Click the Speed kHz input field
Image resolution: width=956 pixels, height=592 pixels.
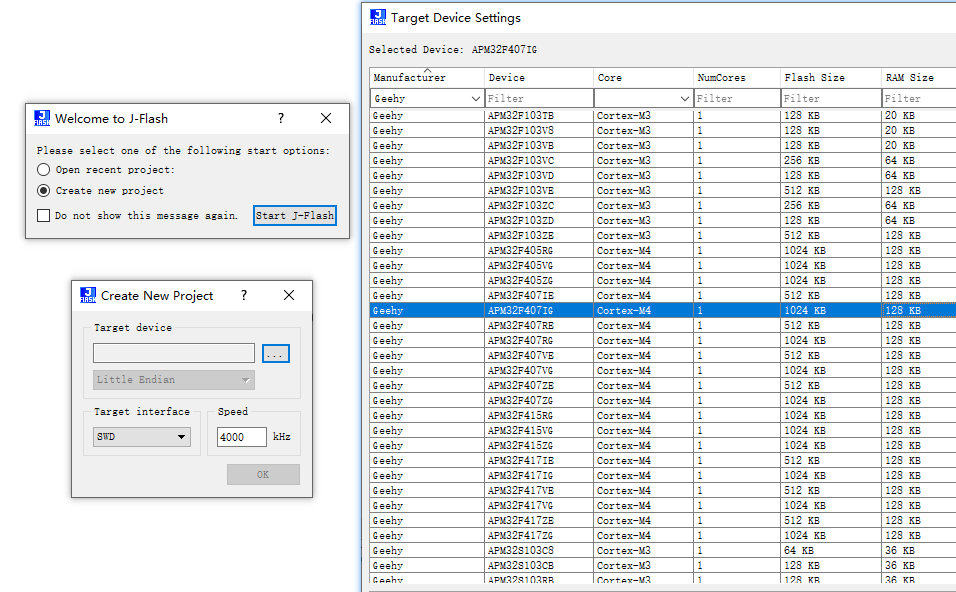[x=242, y=437]
